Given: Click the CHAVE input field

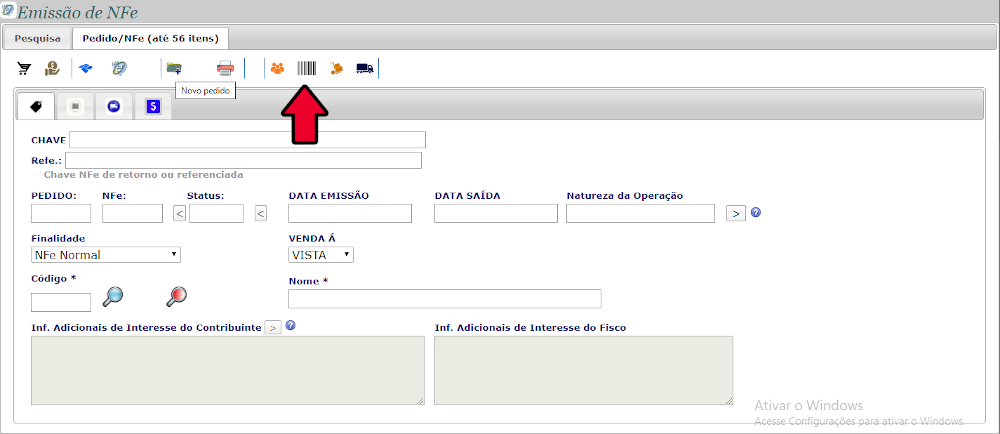Looking at the screenshot, I should 247,140.
